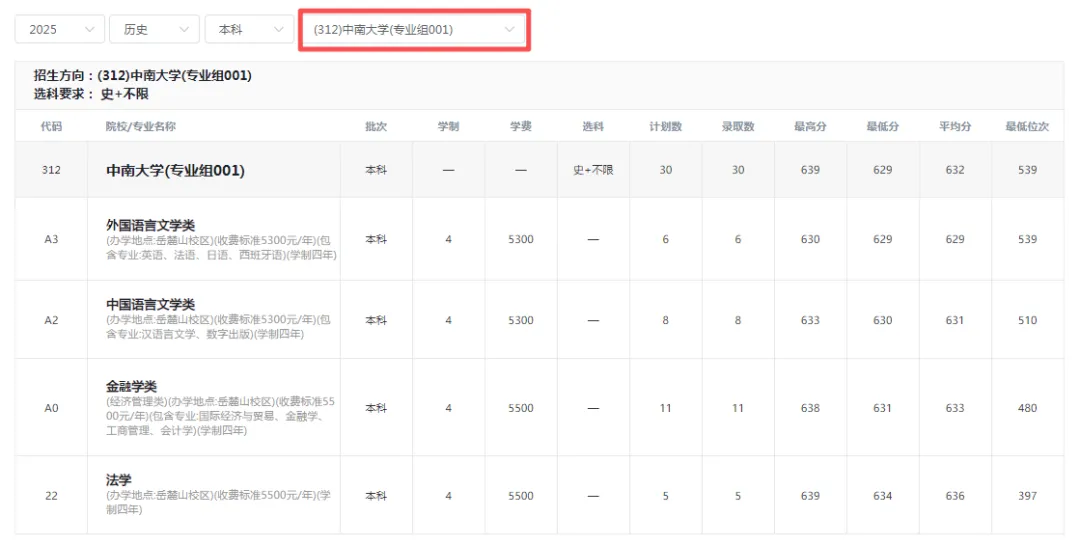Open the 历史 subject dropdown
The height and width of the screenshot is (545, 1080).
(x=154, y=30)
